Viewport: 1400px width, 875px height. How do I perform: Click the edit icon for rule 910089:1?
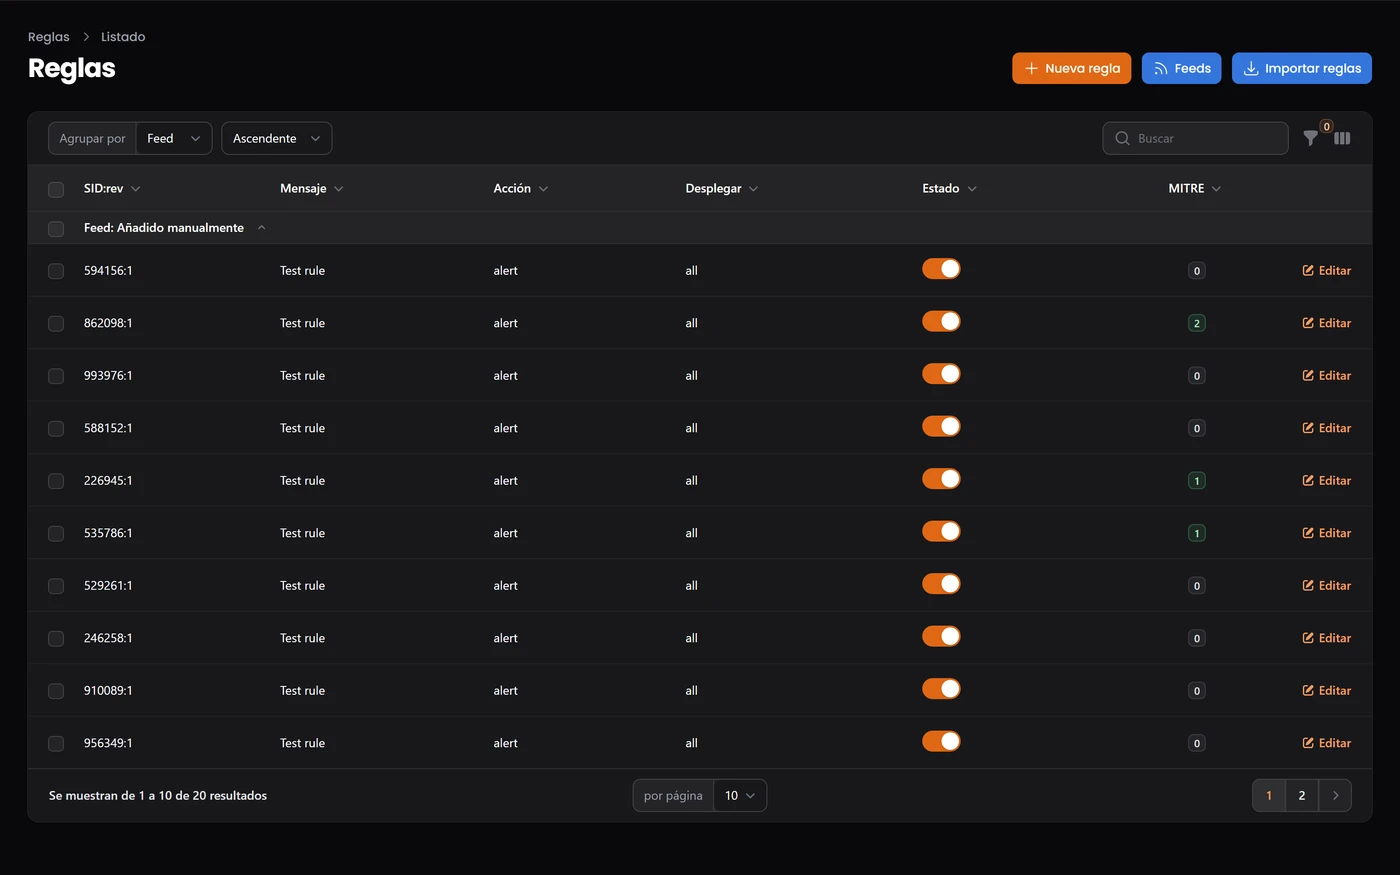1308,691
